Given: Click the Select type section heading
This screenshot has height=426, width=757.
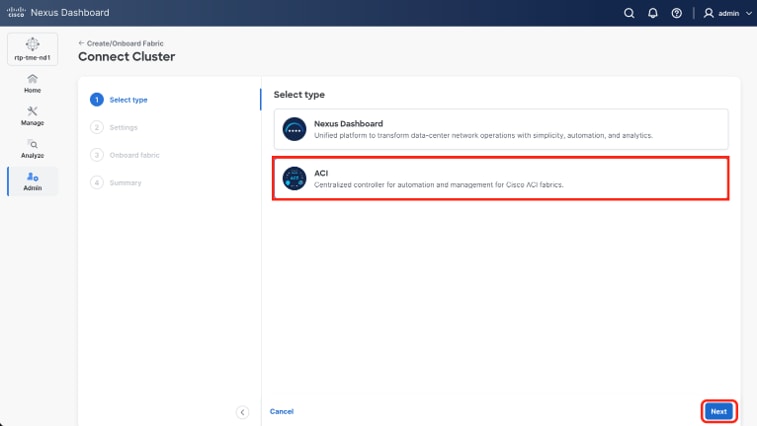Looking at the screenshot, I should 299,95.
